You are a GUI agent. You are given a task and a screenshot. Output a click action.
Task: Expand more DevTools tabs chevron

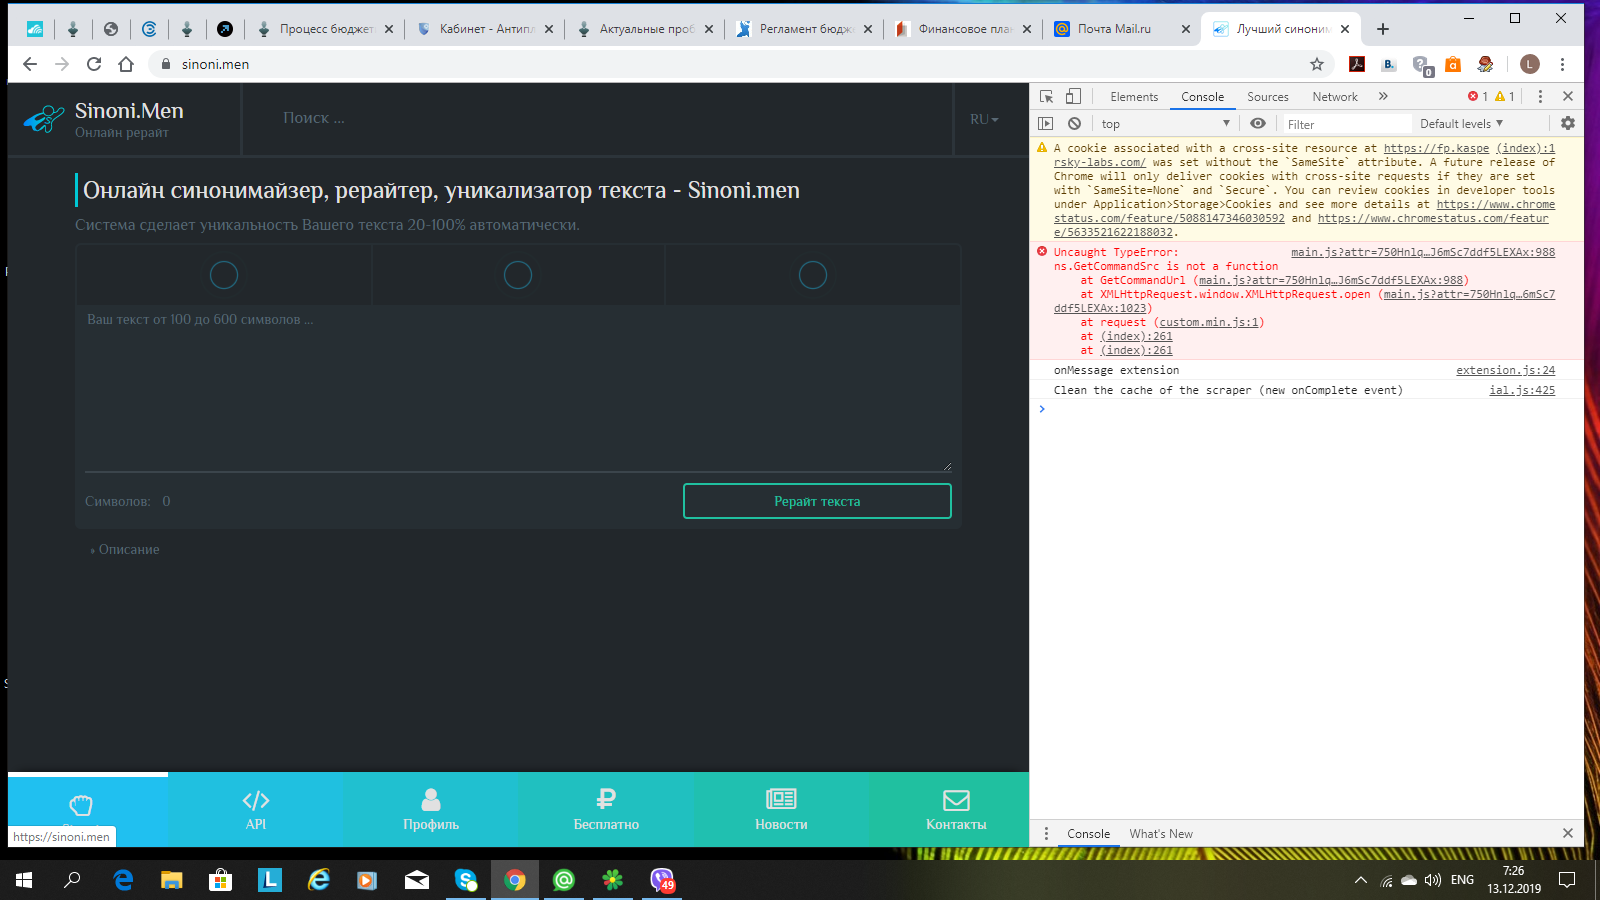[x=1383, y=96]
